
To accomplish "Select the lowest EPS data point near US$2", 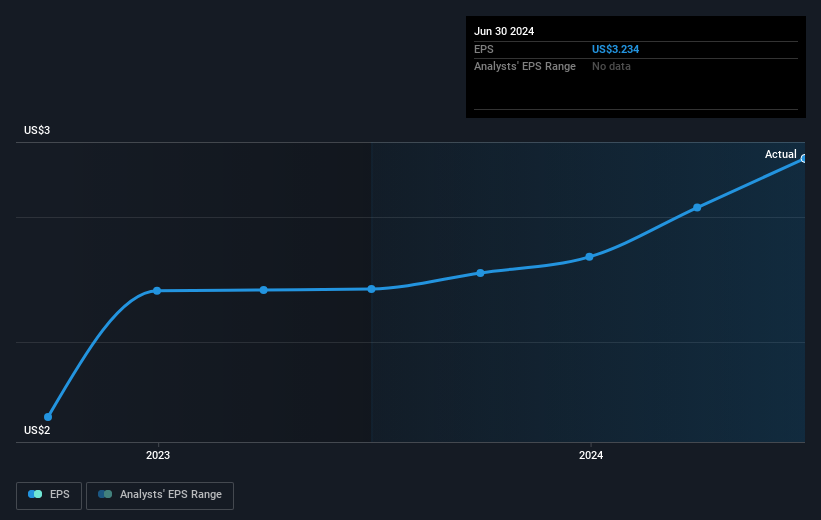I will 48,417.
